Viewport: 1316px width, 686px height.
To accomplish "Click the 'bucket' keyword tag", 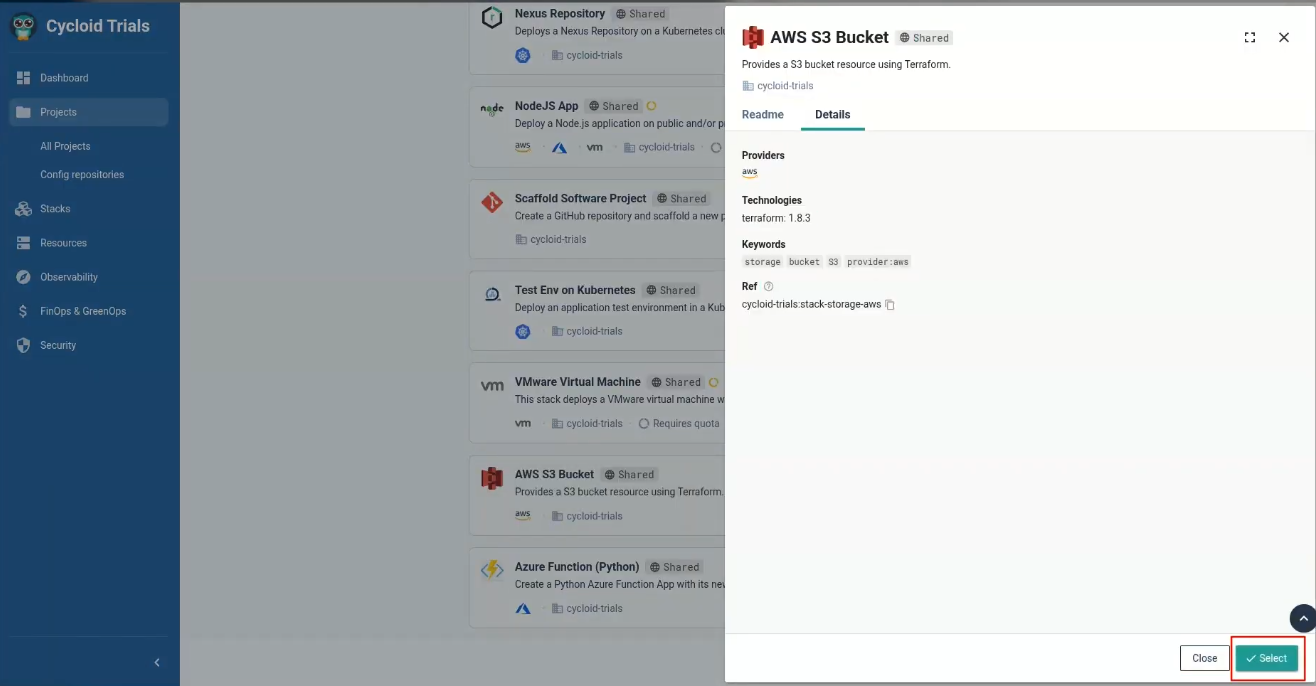I will [804, 262].
